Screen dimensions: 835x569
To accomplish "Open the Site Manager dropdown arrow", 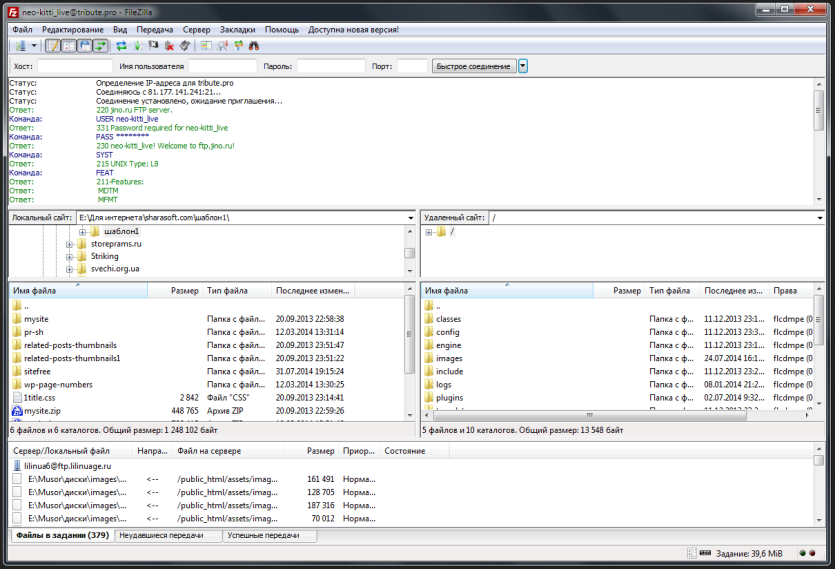I will 34,46.
